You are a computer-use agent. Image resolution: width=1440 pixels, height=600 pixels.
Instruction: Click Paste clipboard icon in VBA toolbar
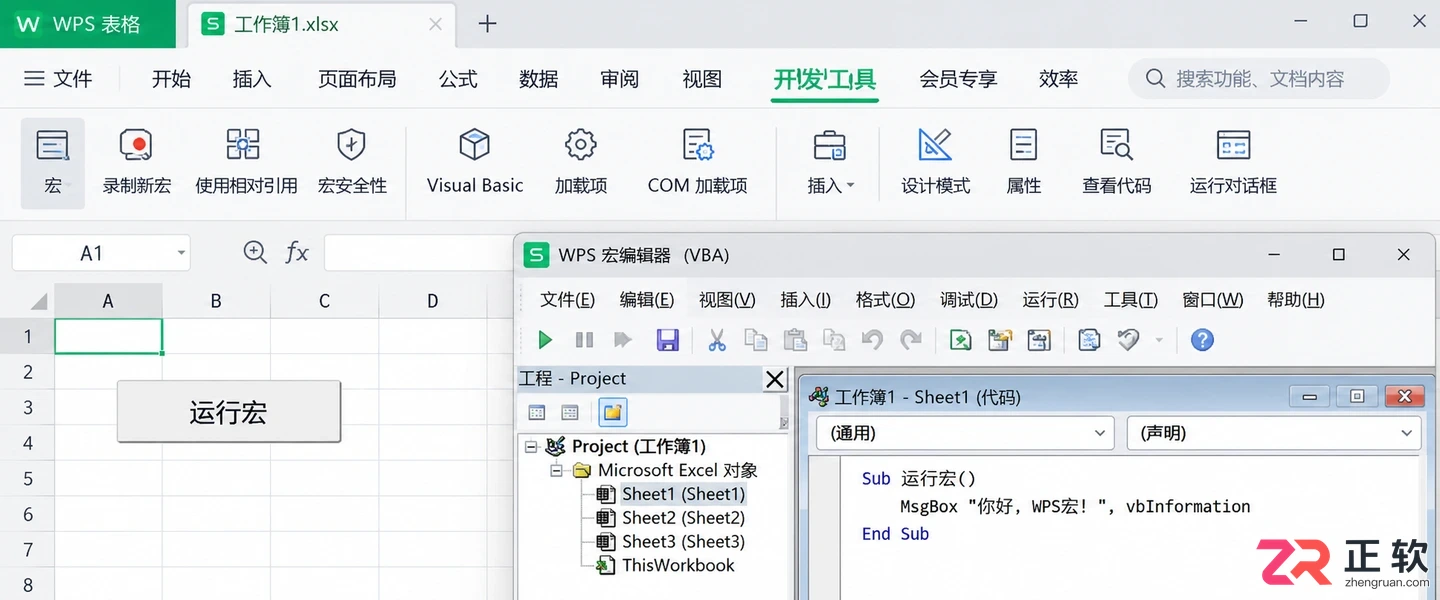coord(795,340)
